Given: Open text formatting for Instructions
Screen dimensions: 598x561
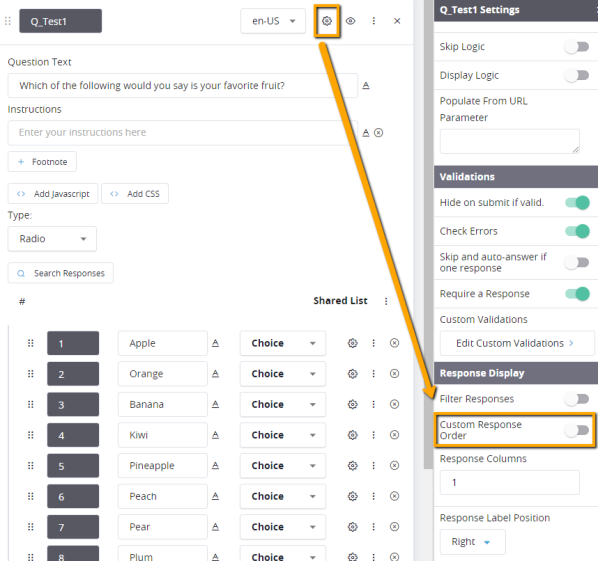Looking at the screenshot, I should click(366, 133).
